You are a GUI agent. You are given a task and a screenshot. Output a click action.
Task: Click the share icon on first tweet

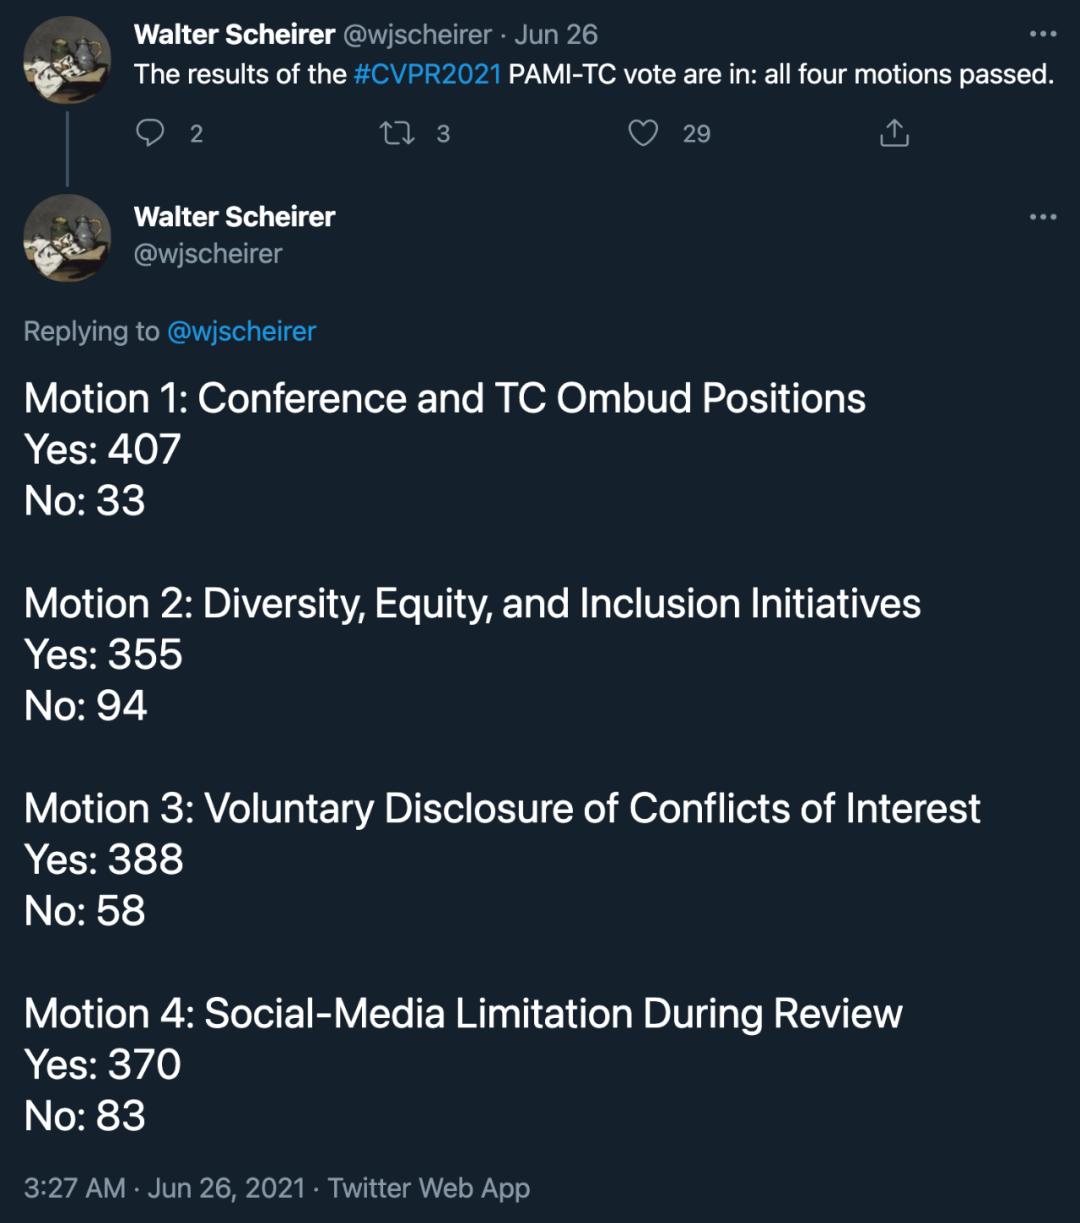coord(894,133)
